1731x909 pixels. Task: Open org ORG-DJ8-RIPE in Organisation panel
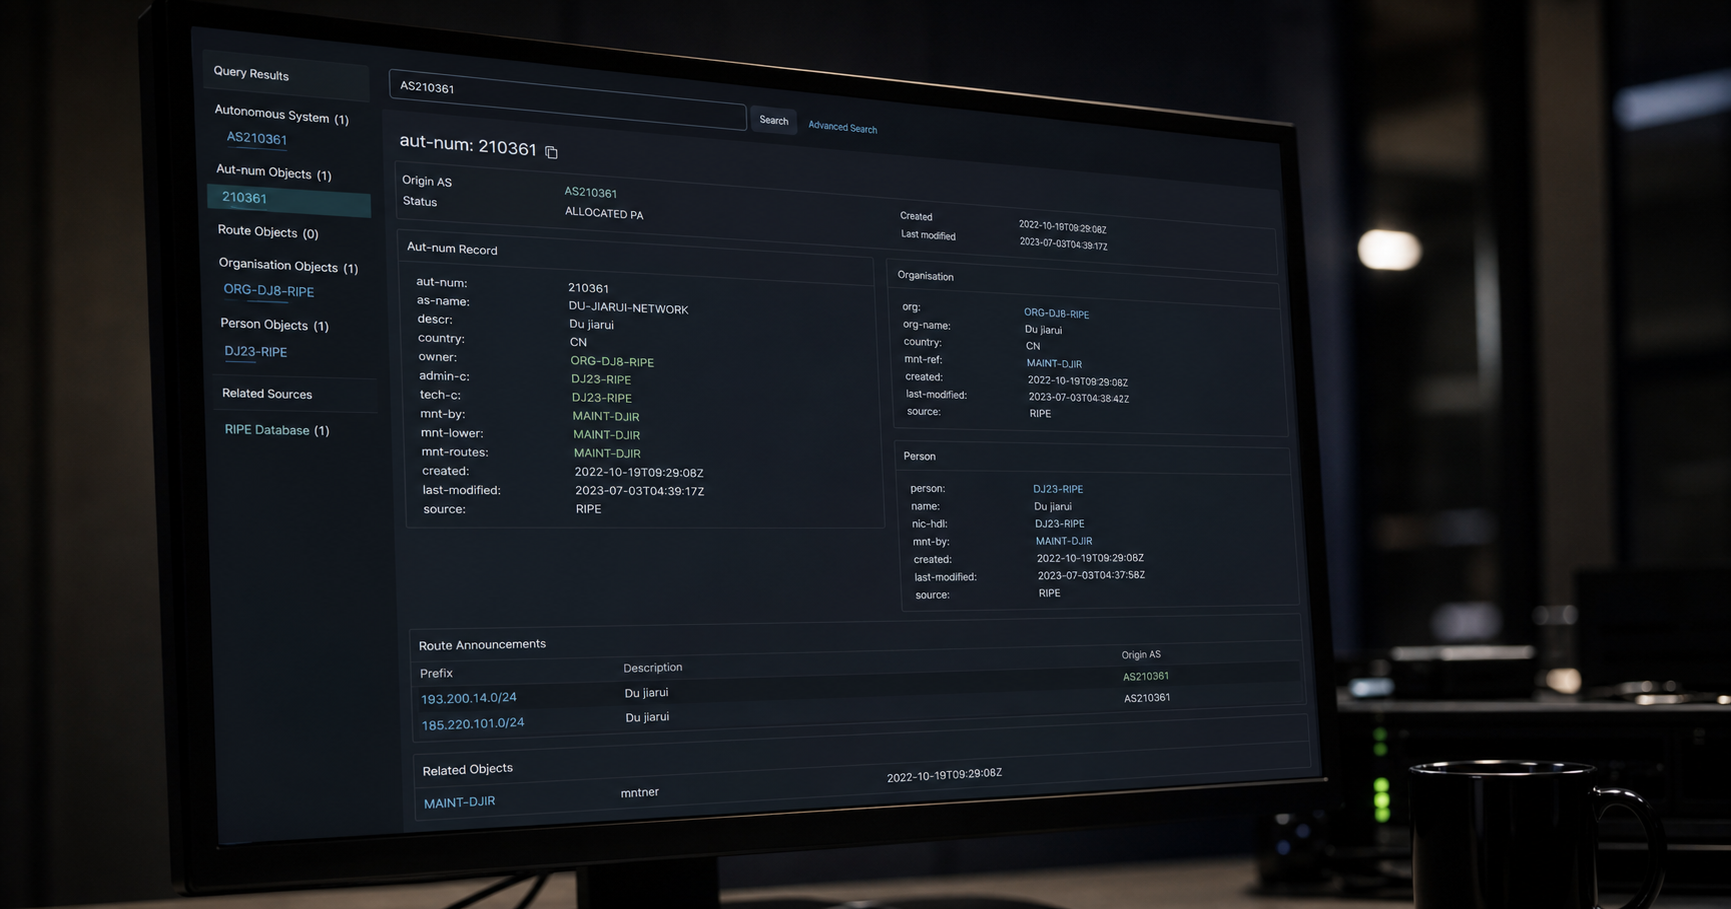click(1056, 314)
